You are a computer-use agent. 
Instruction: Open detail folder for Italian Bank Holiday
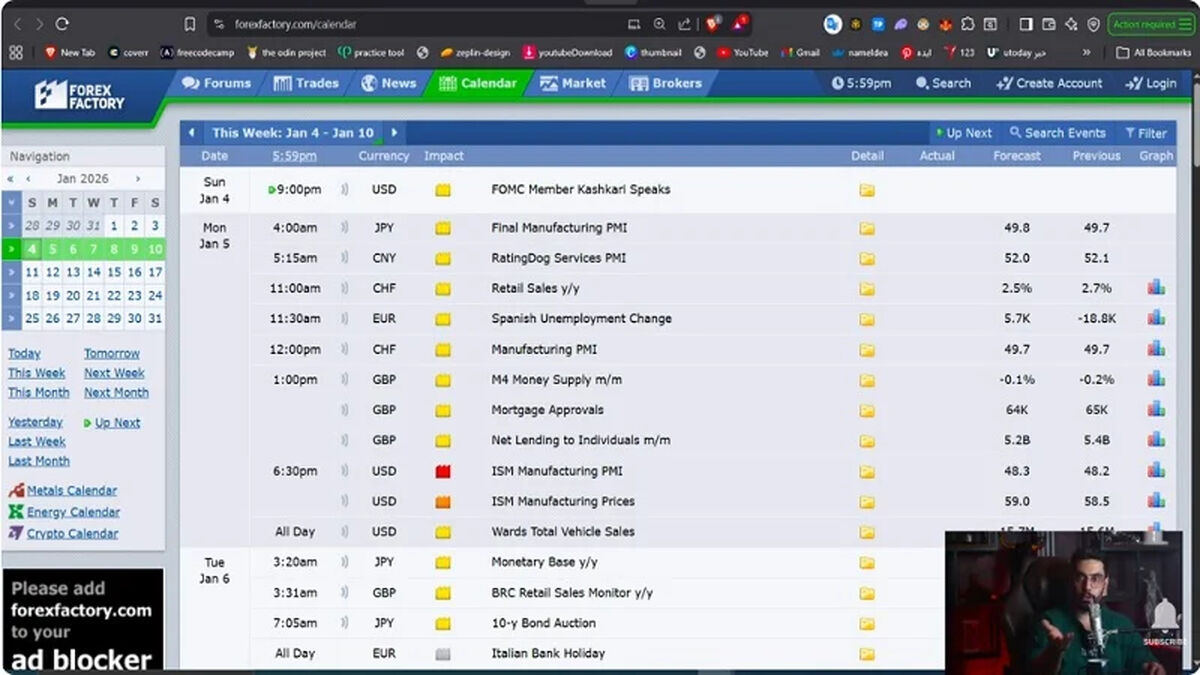[x=867, y=654]
